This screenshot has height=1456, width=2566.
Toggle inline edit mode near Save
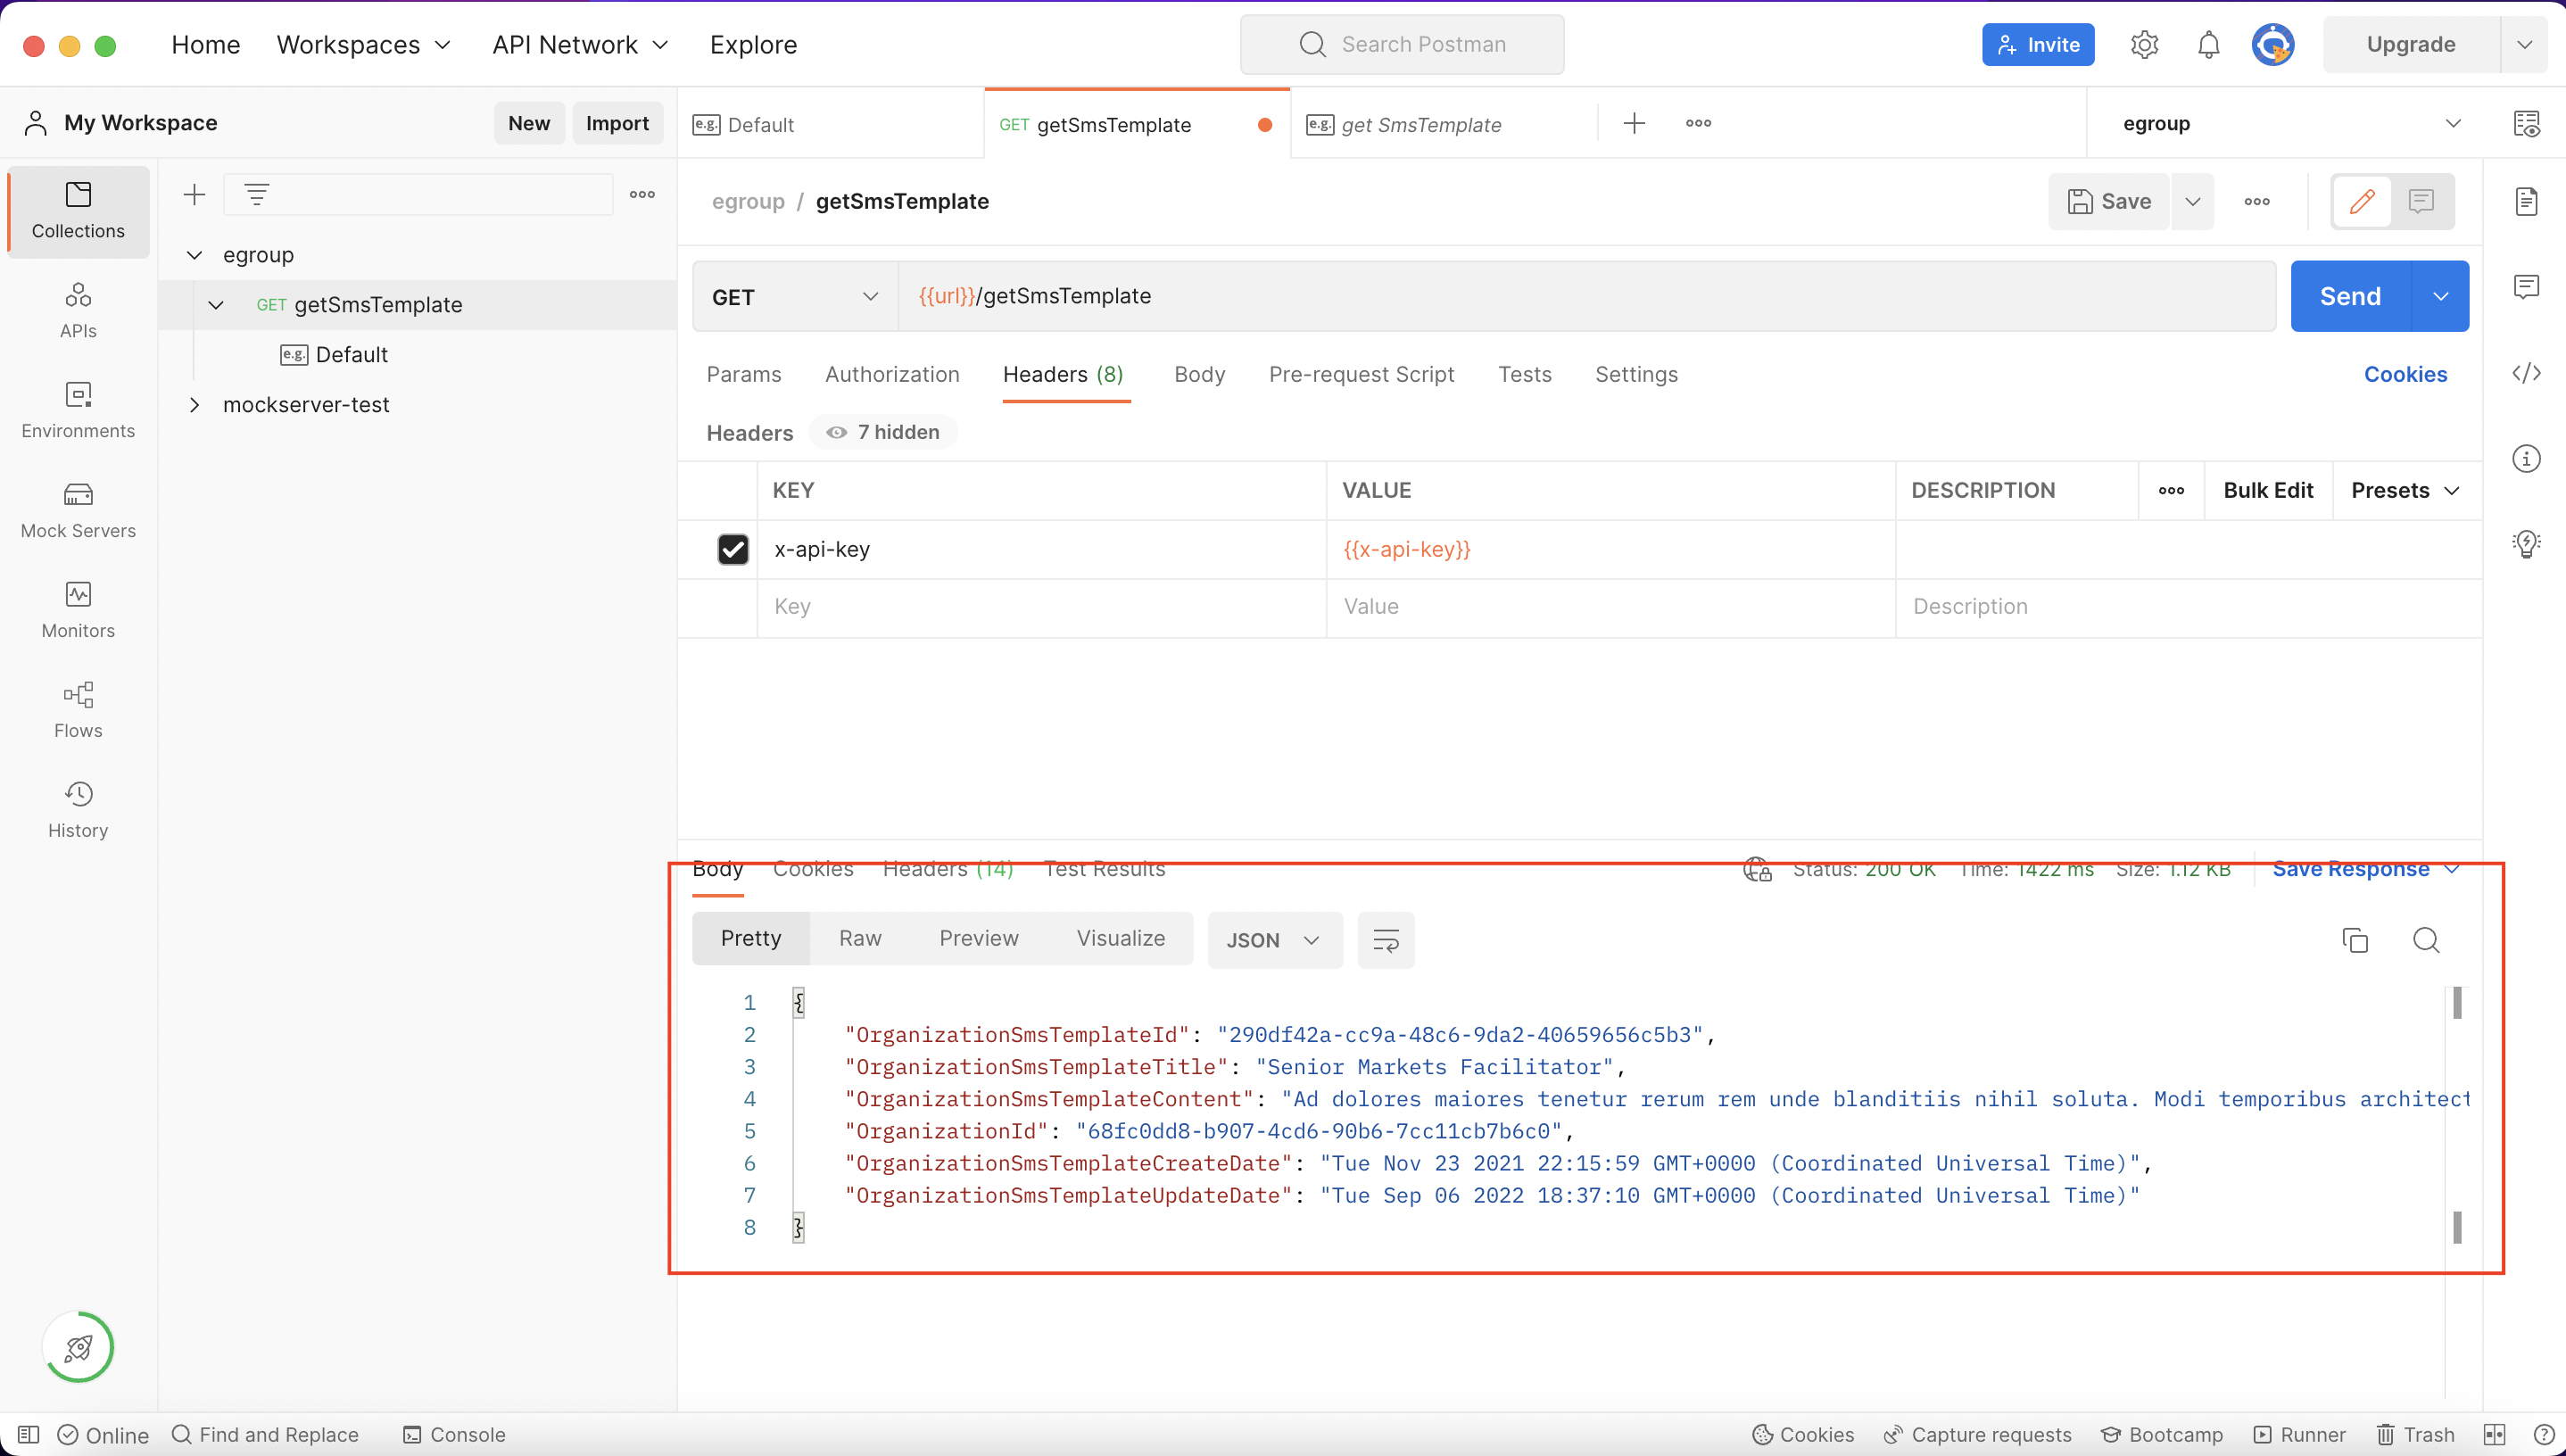click(x=2362, y=201)
